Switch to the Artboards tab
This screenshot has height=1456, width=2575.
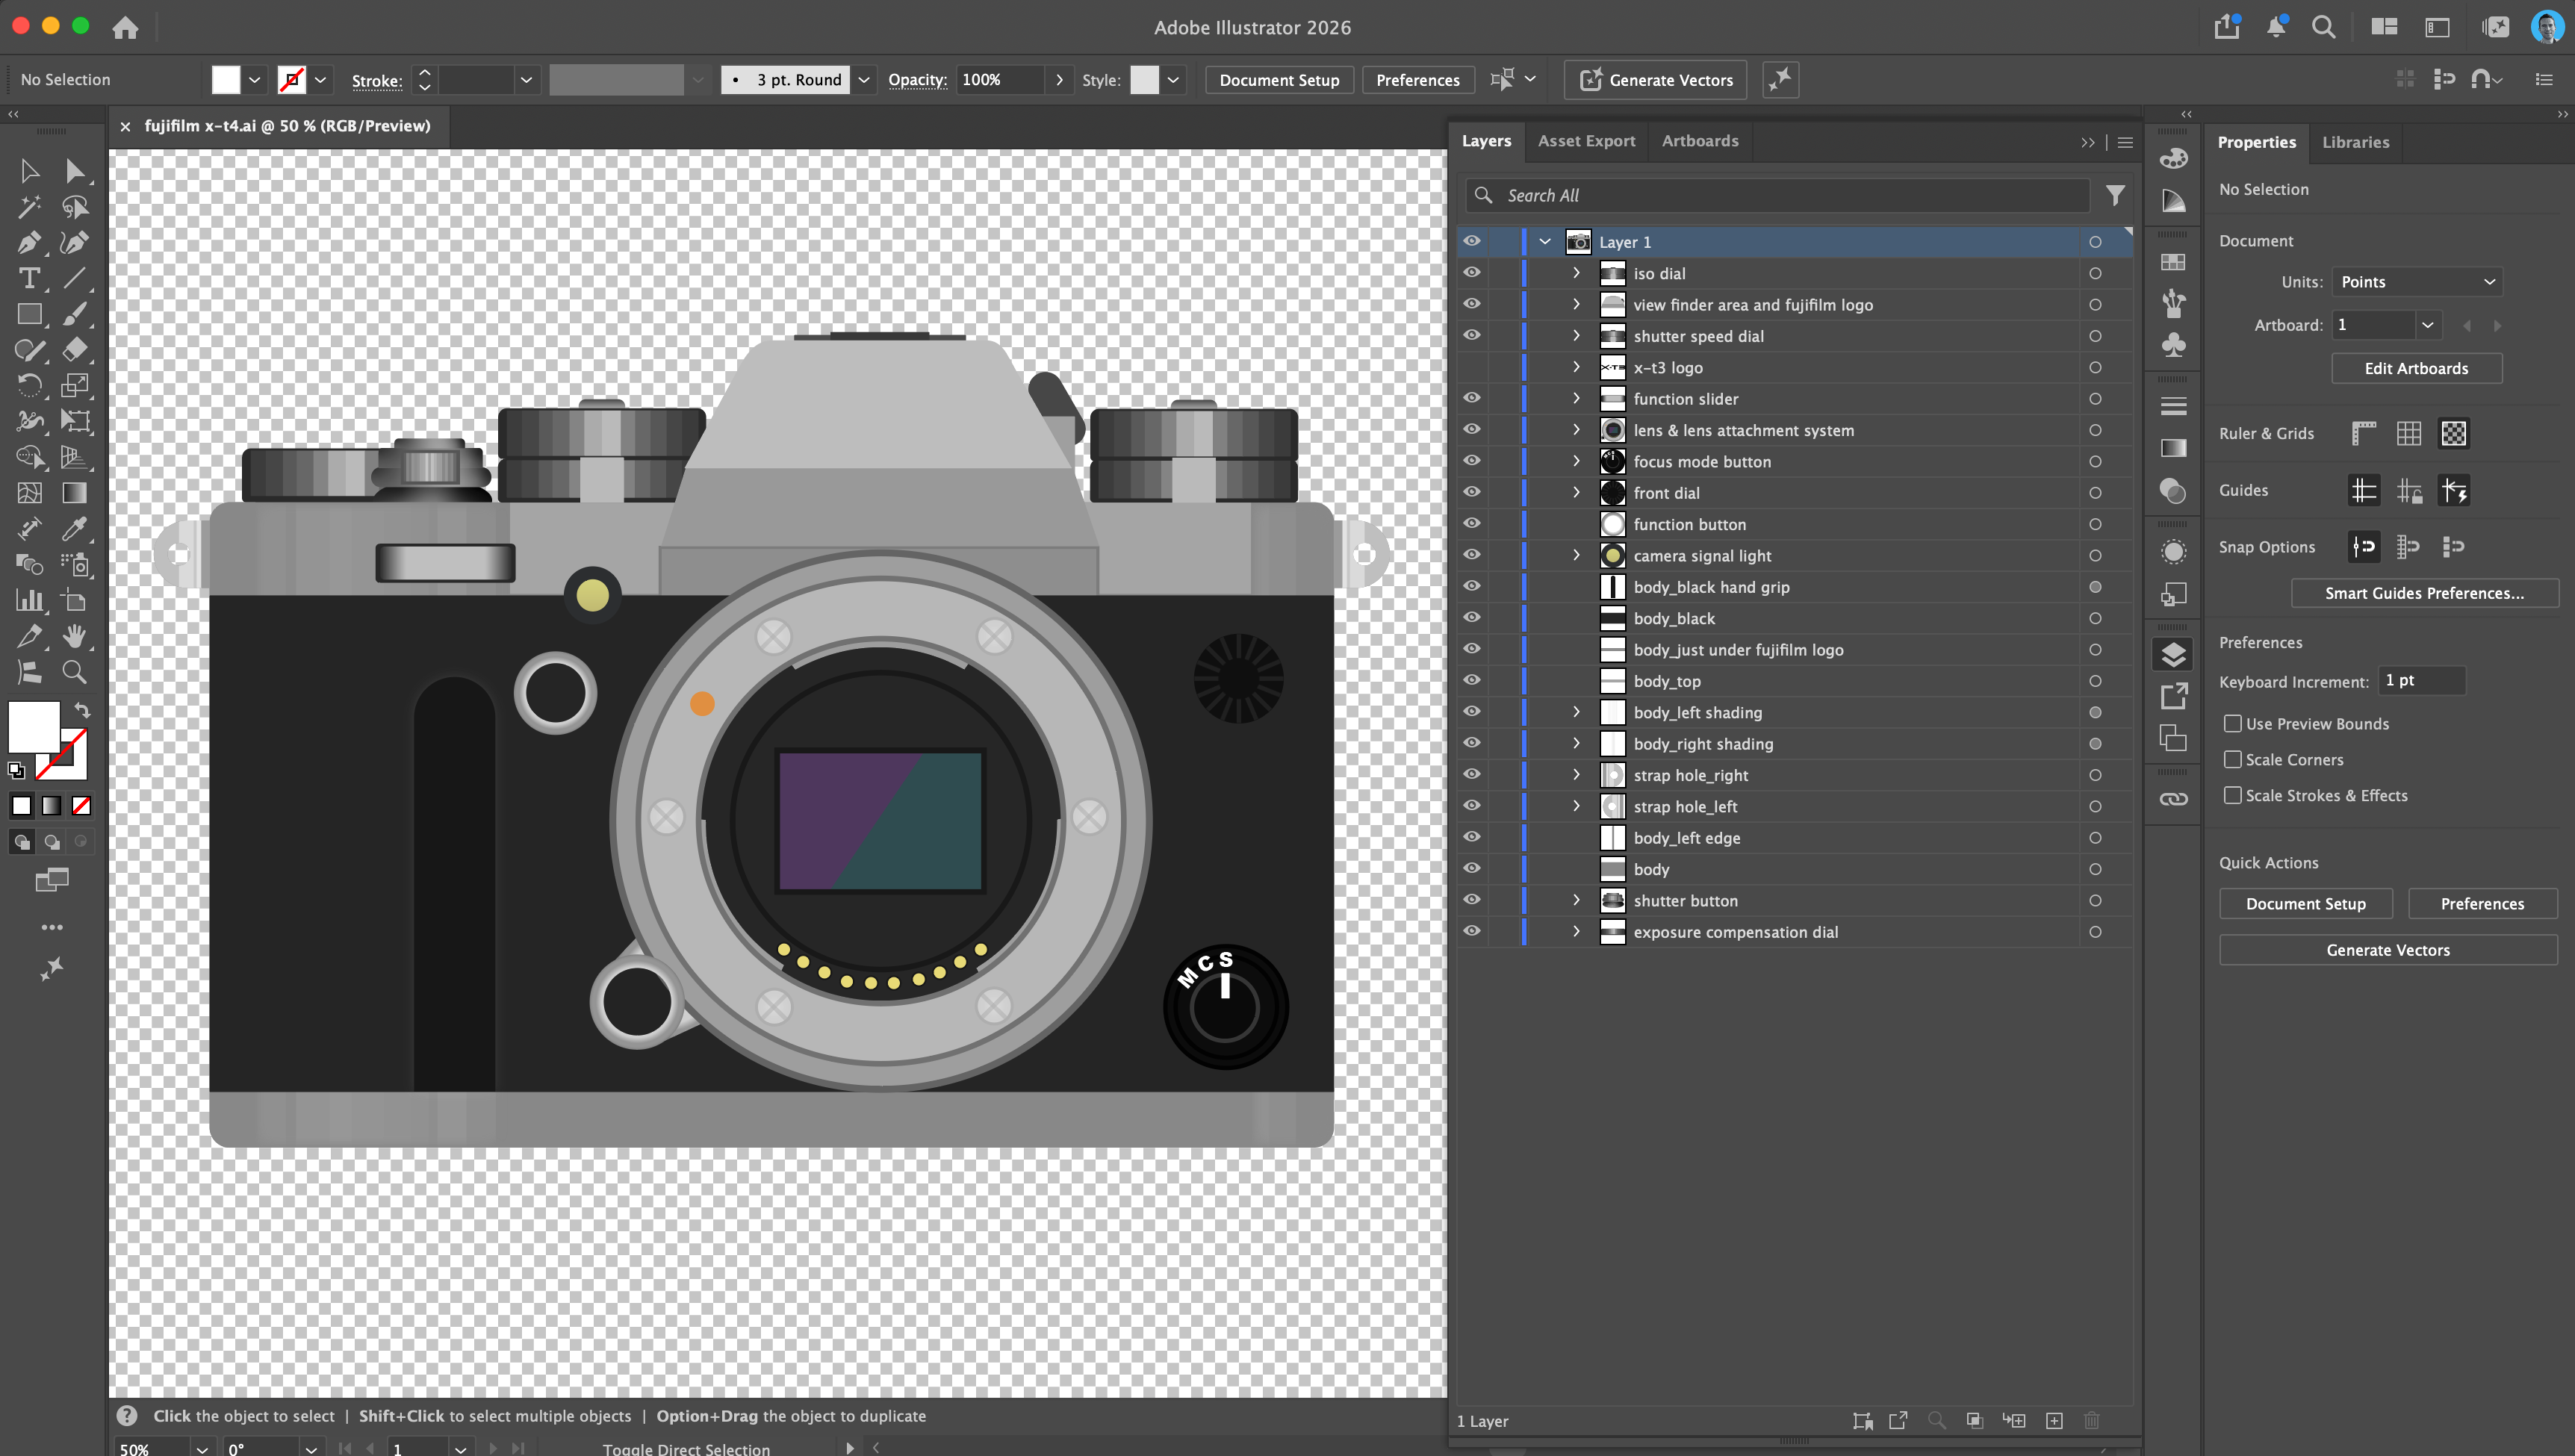(1700, 141)
